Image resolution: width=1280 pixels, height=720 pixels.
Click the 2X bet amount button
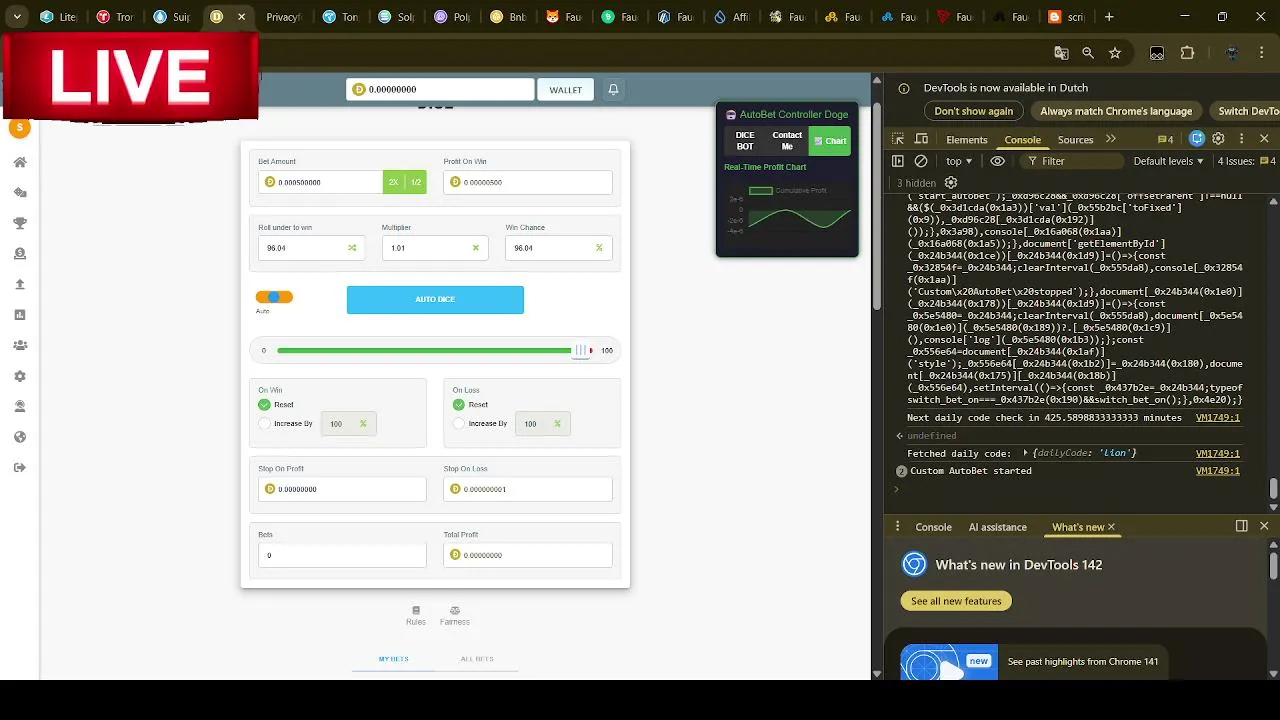[393, 182]
